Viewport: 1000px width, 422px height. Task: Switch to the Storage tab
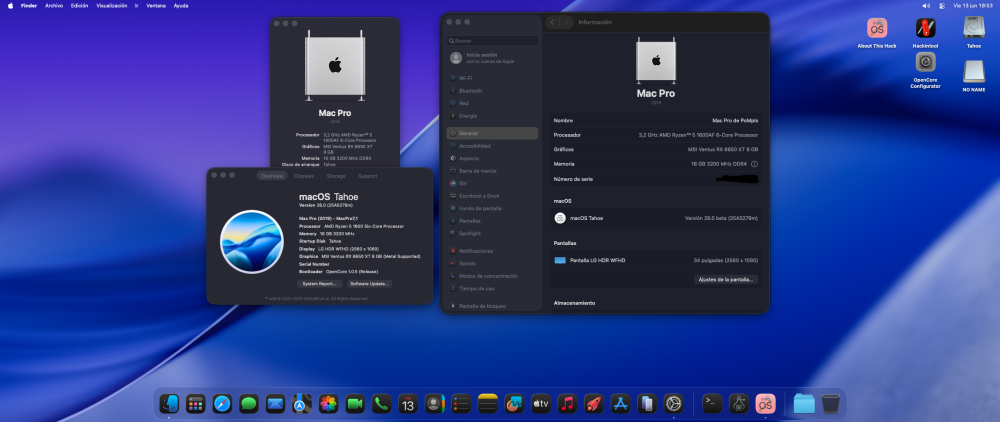(x=336, y=176)
